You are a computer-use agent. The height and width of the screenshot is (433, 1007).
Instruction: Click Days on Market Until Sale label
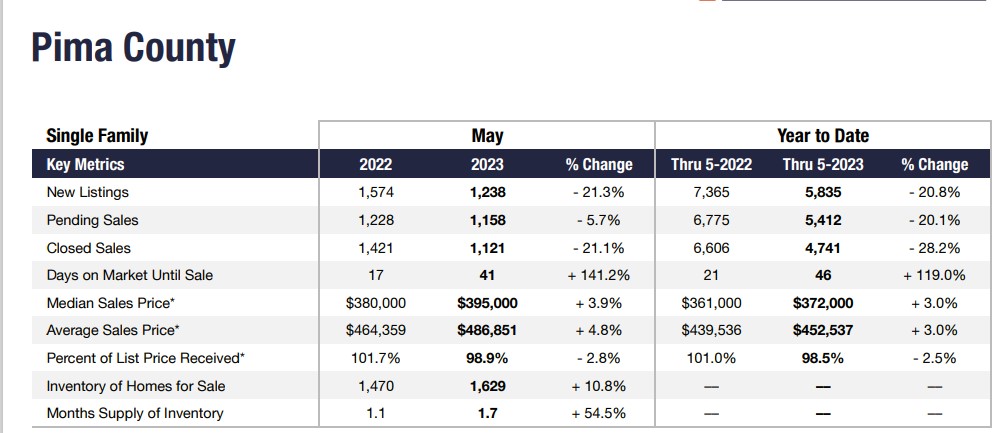click(130, 275)
